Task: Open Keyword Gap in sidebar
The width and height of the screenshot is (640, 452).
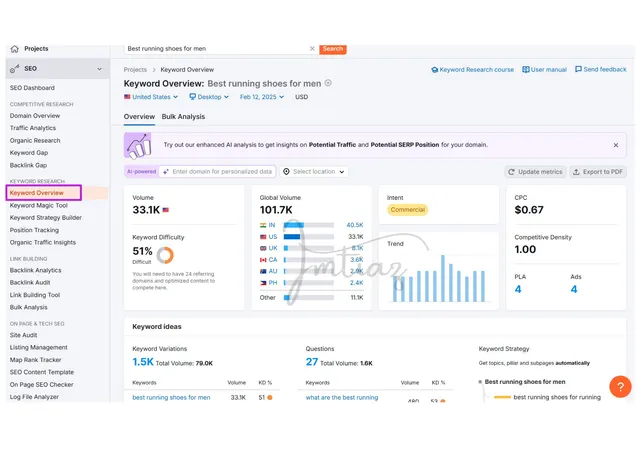Action: pos(29,153)
